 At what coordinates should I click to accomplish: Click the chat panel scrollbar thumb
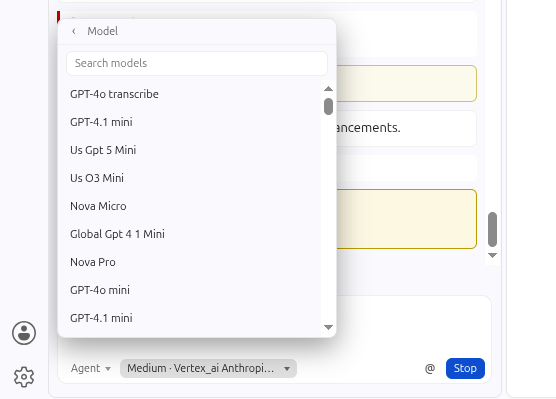492,229
